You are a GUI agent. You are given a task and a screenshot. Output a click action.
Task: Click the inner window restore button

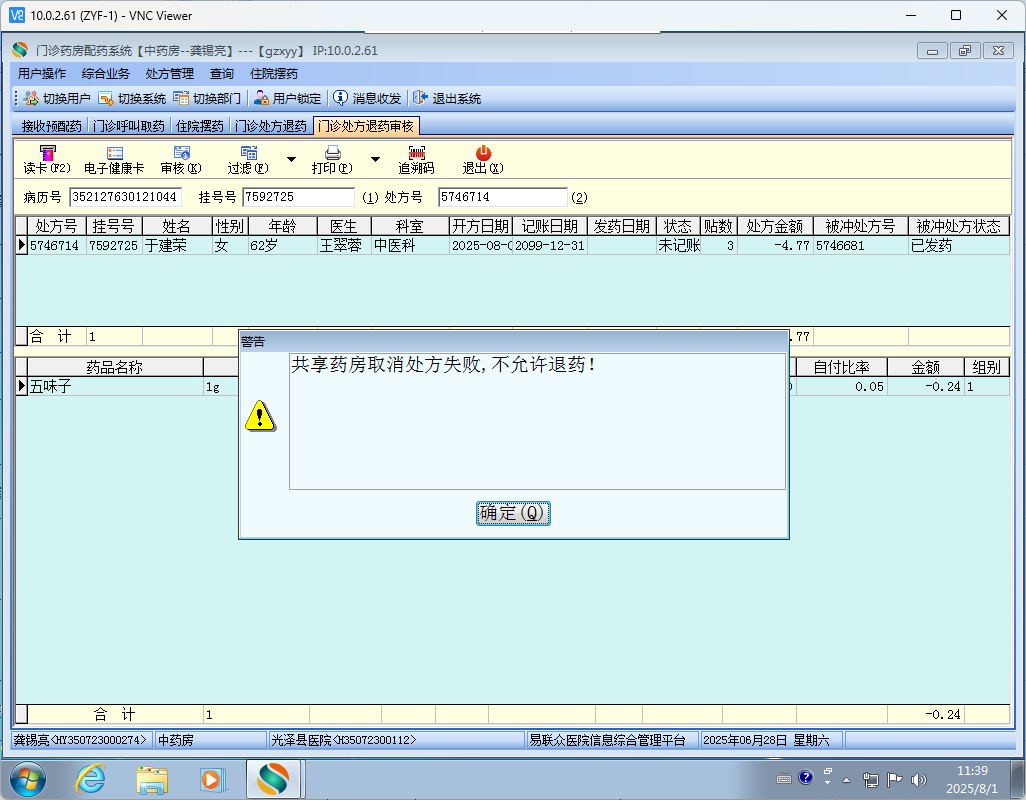coord(965,50)
